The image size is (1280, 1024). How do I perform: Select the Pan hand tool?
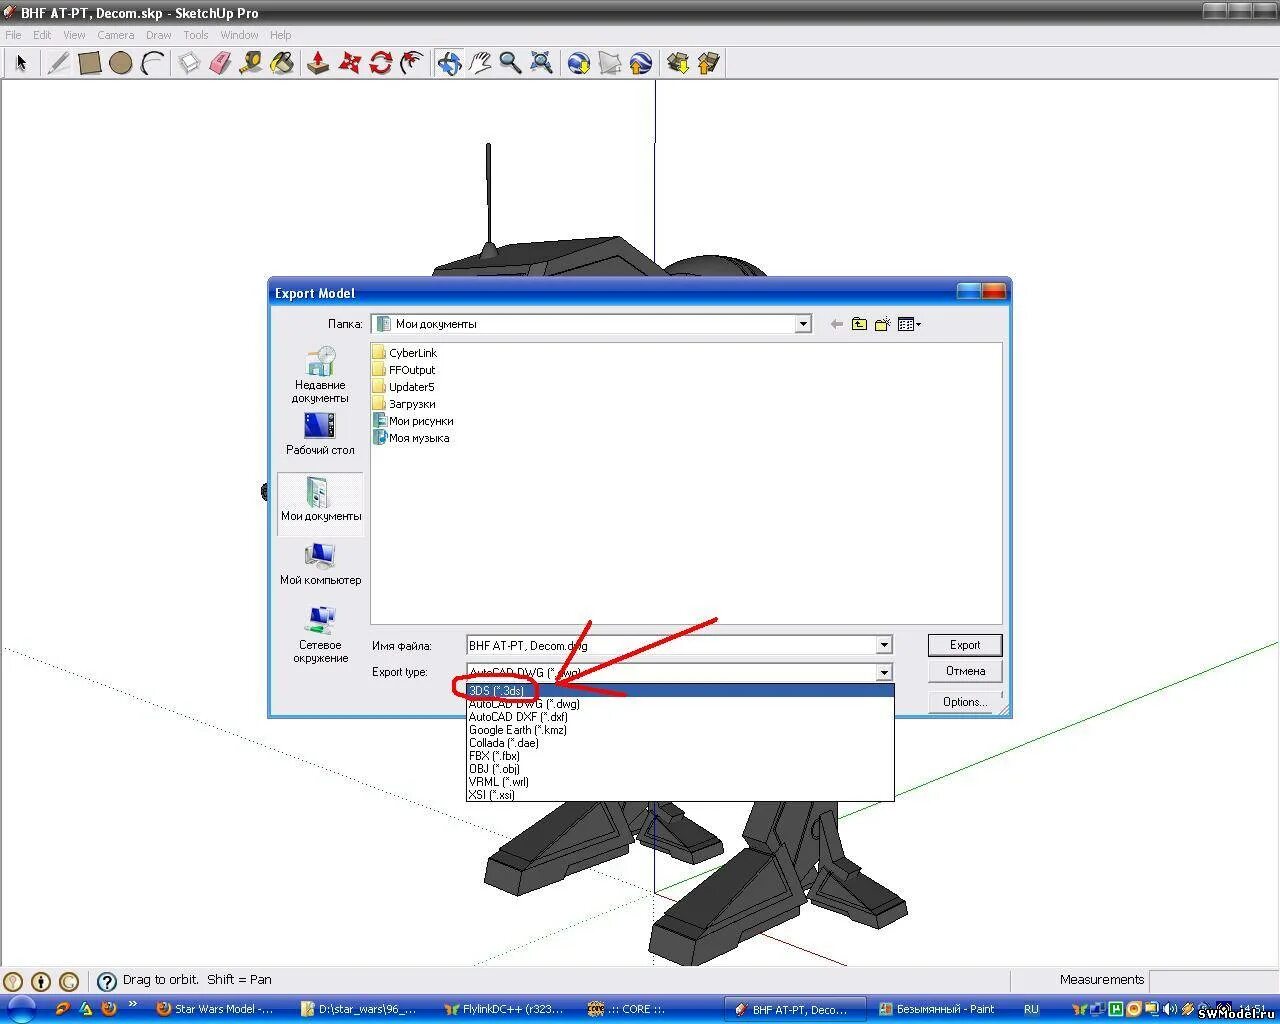[x=480, y=63]
